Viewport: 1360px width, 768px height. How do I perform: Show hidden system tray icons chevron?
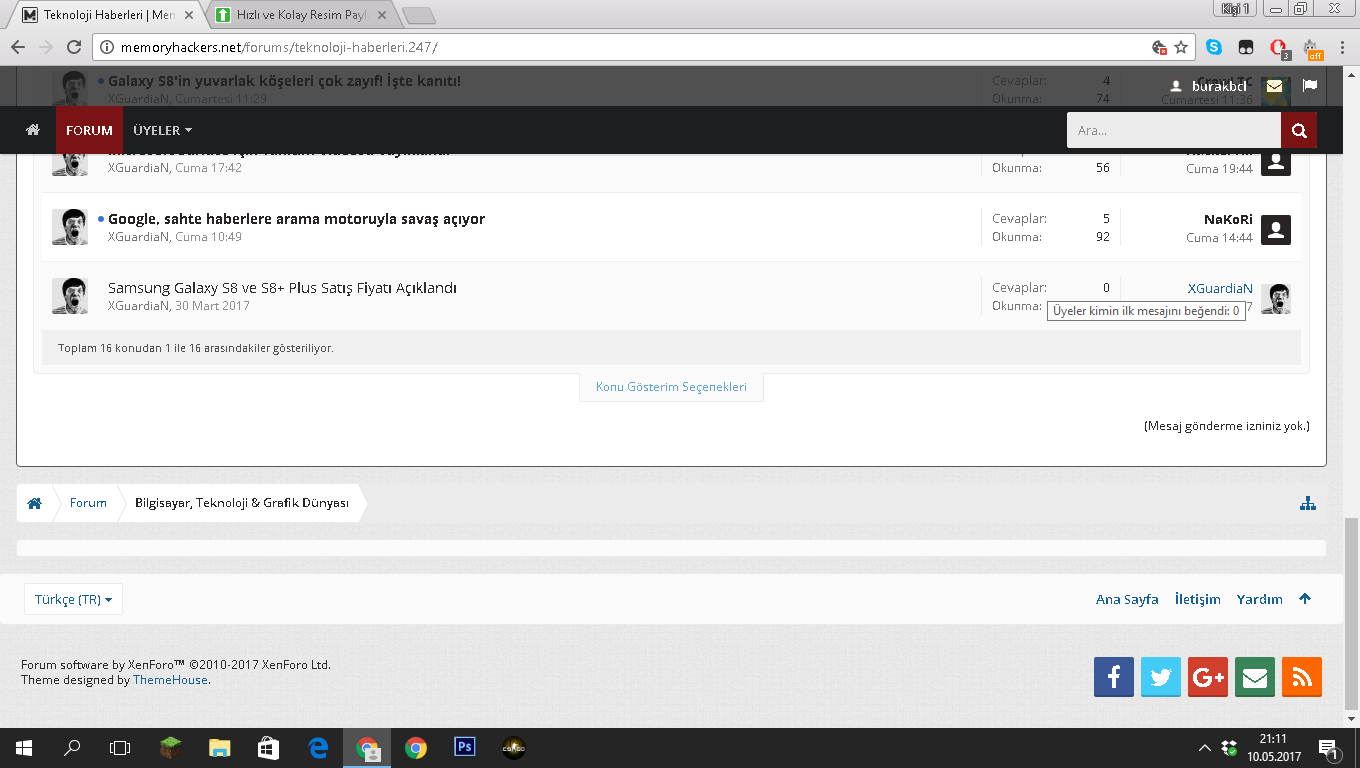(x=1204, y=748)
